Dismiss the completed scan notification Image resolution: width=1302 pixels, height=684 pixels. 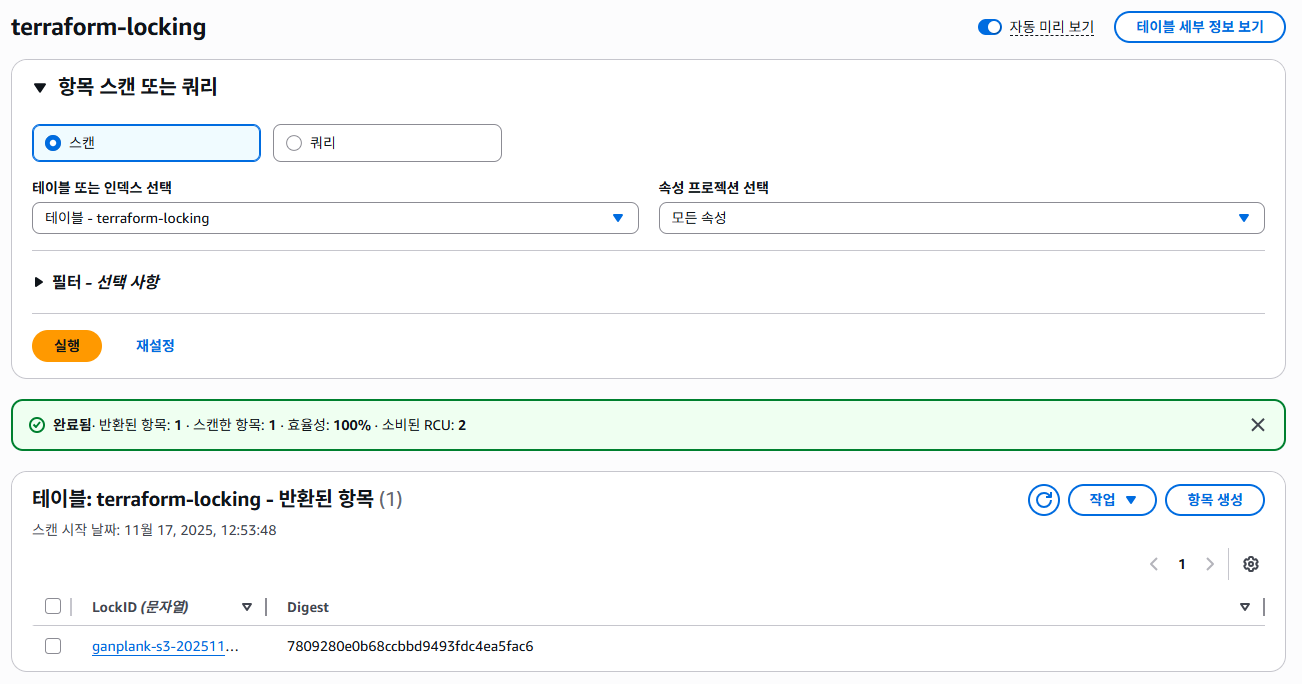(1258, 425)
